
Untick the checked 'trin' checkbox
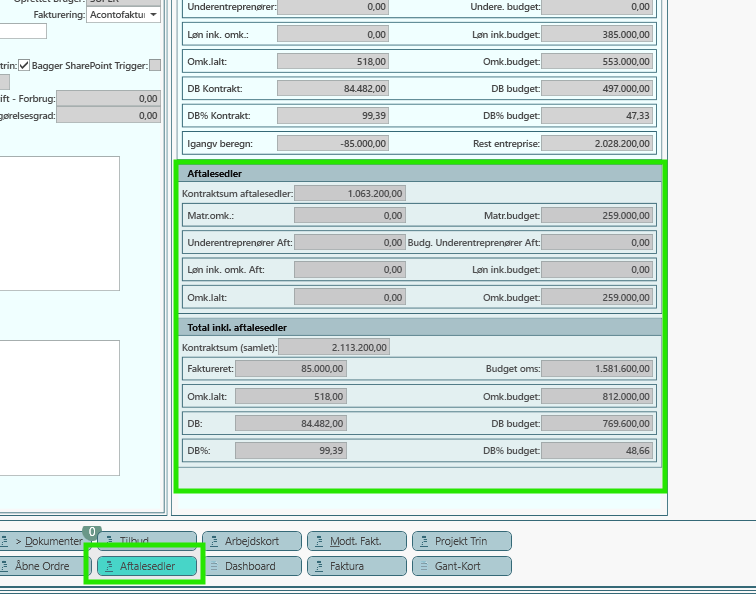[x=24, y=65]
